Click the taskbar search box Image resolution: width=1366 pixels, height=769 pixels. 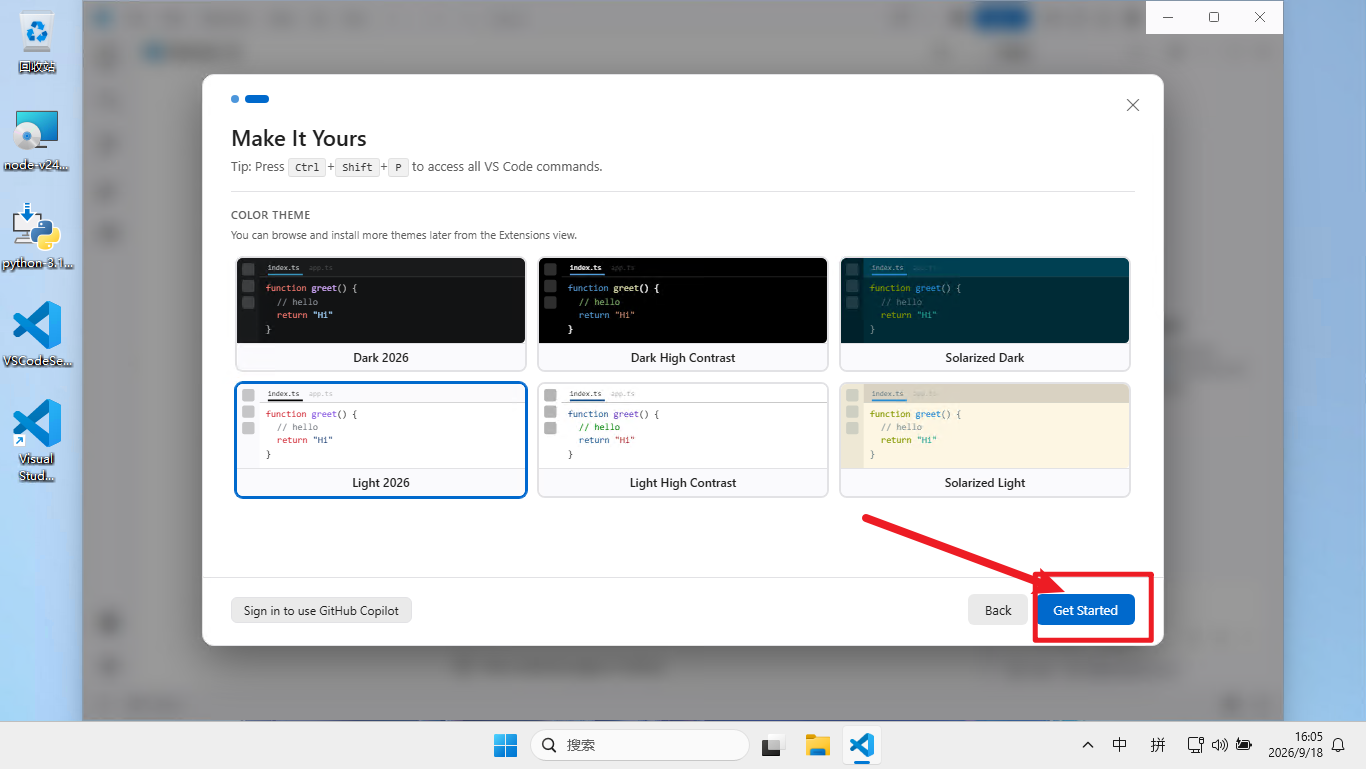pyautogui.click(x=639, y=745)
